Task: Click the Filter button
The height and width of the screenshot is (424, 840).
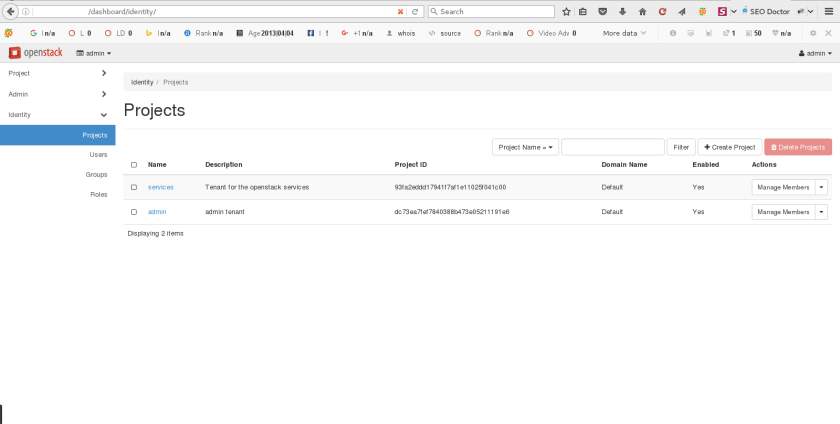Action: [x=681, y=147]
